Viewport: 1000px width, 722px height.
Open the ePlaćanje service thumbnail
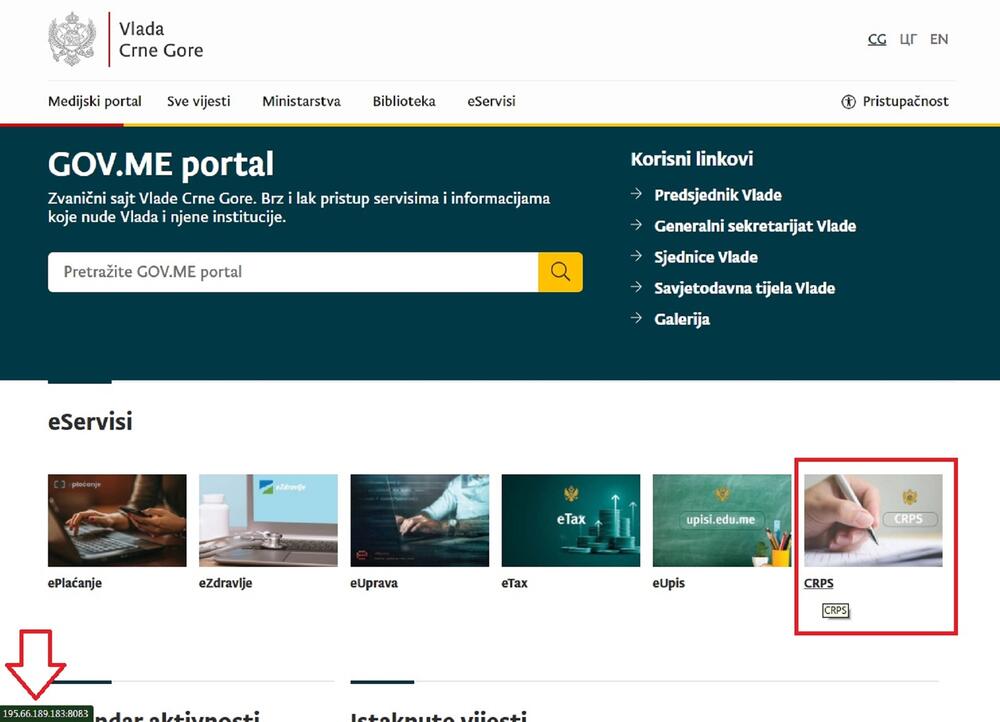117,520
